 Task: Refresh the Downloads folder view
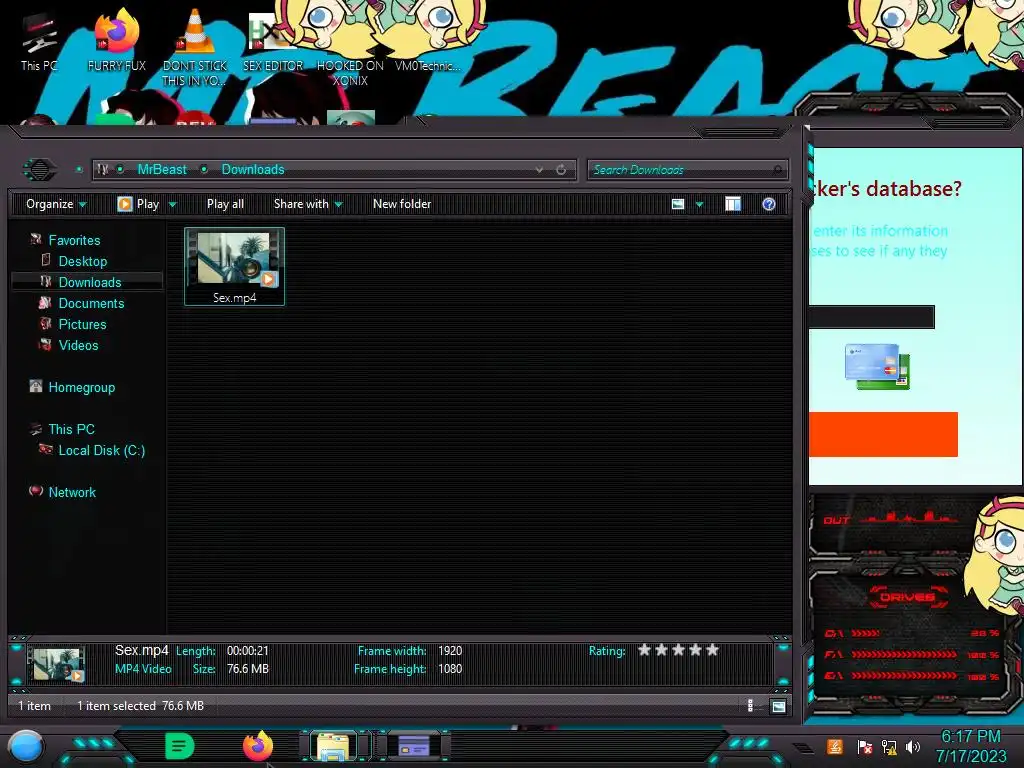[561, 170]
